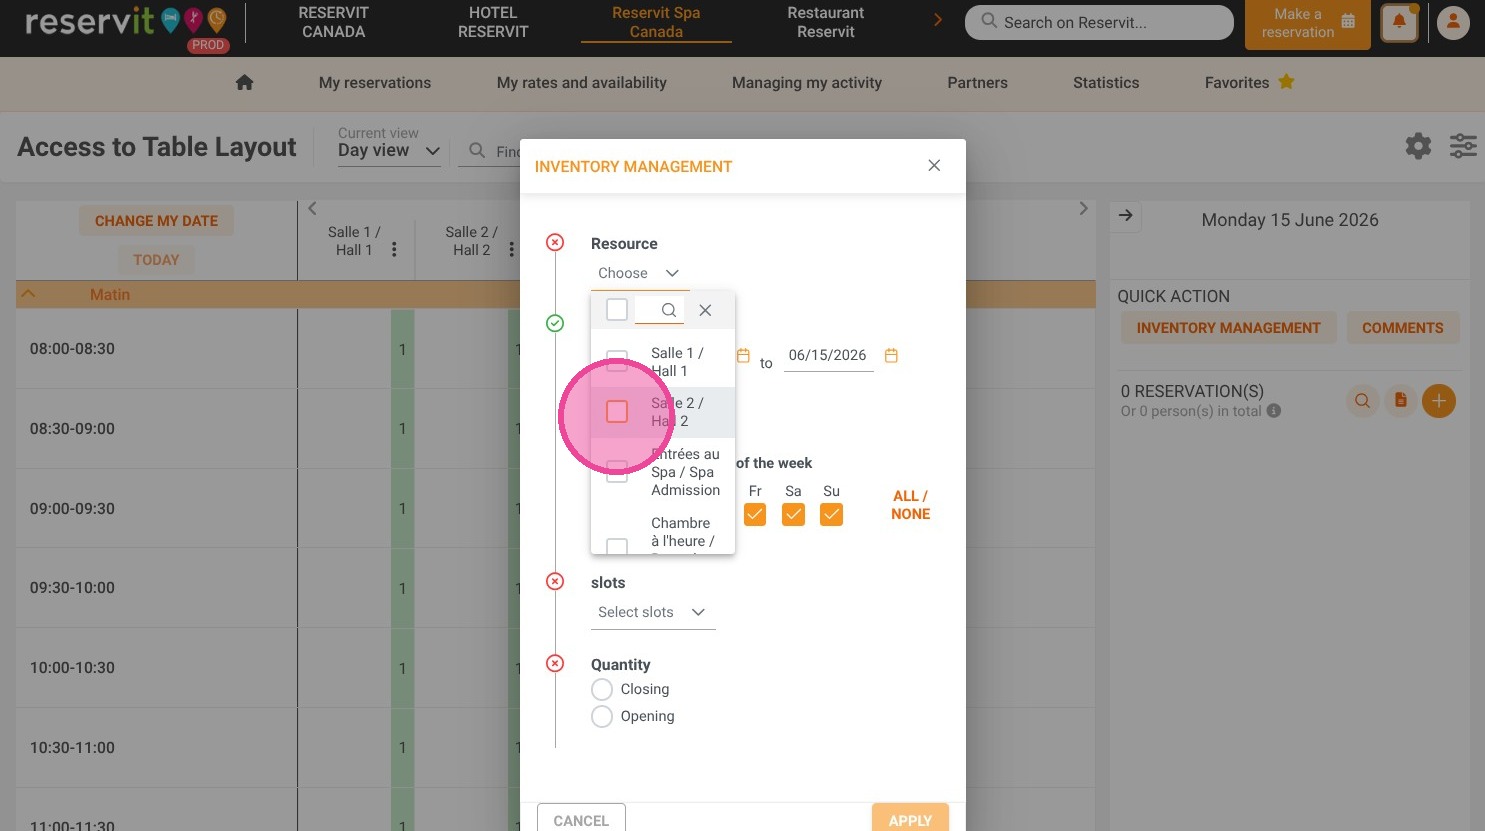Image resolution: width=1485 pixels, height=831 pixels.
Task: Click the Find search magnifier icon
Action: pos(477,151)
